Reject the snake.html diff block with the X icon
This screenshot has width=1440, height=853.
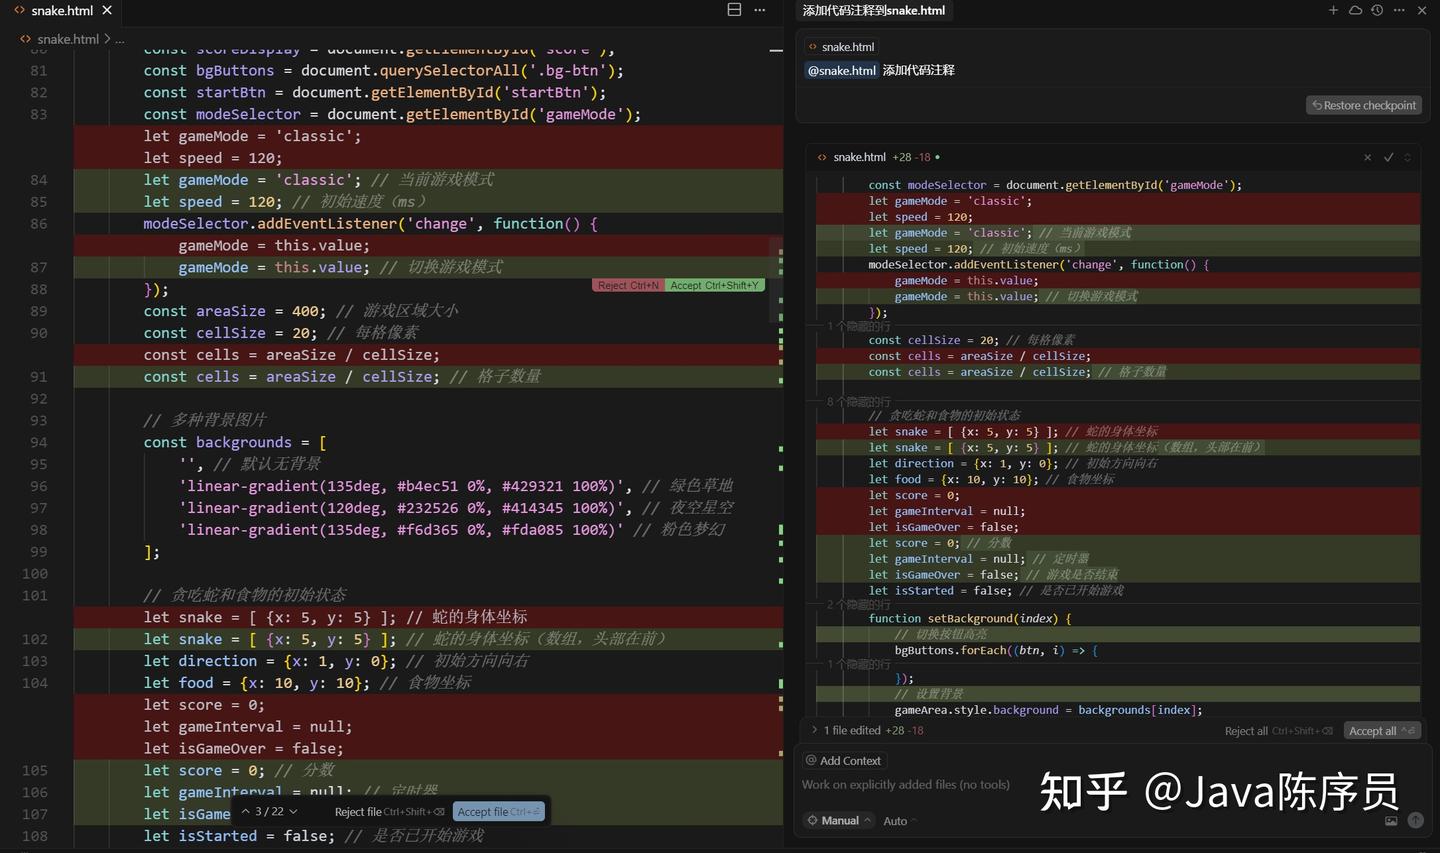(x=1368, y=157)
